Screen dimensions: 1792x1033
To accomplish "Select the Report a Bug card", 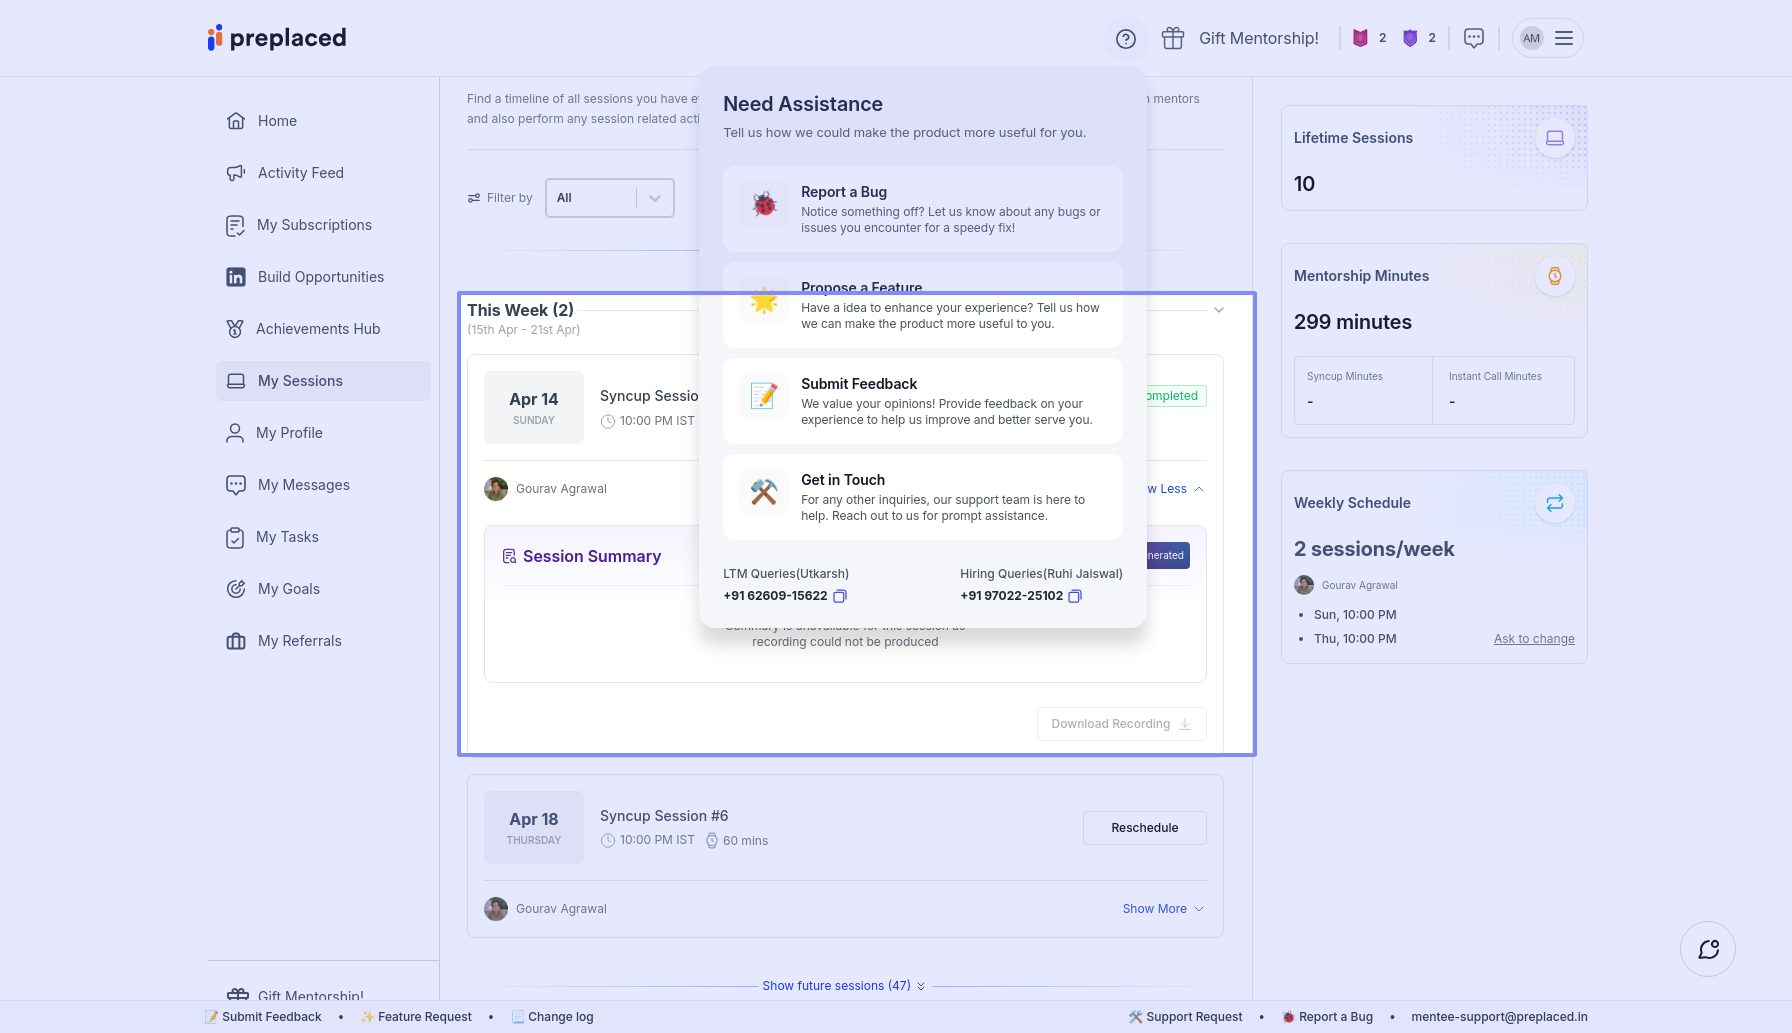I will pos(922,209).
